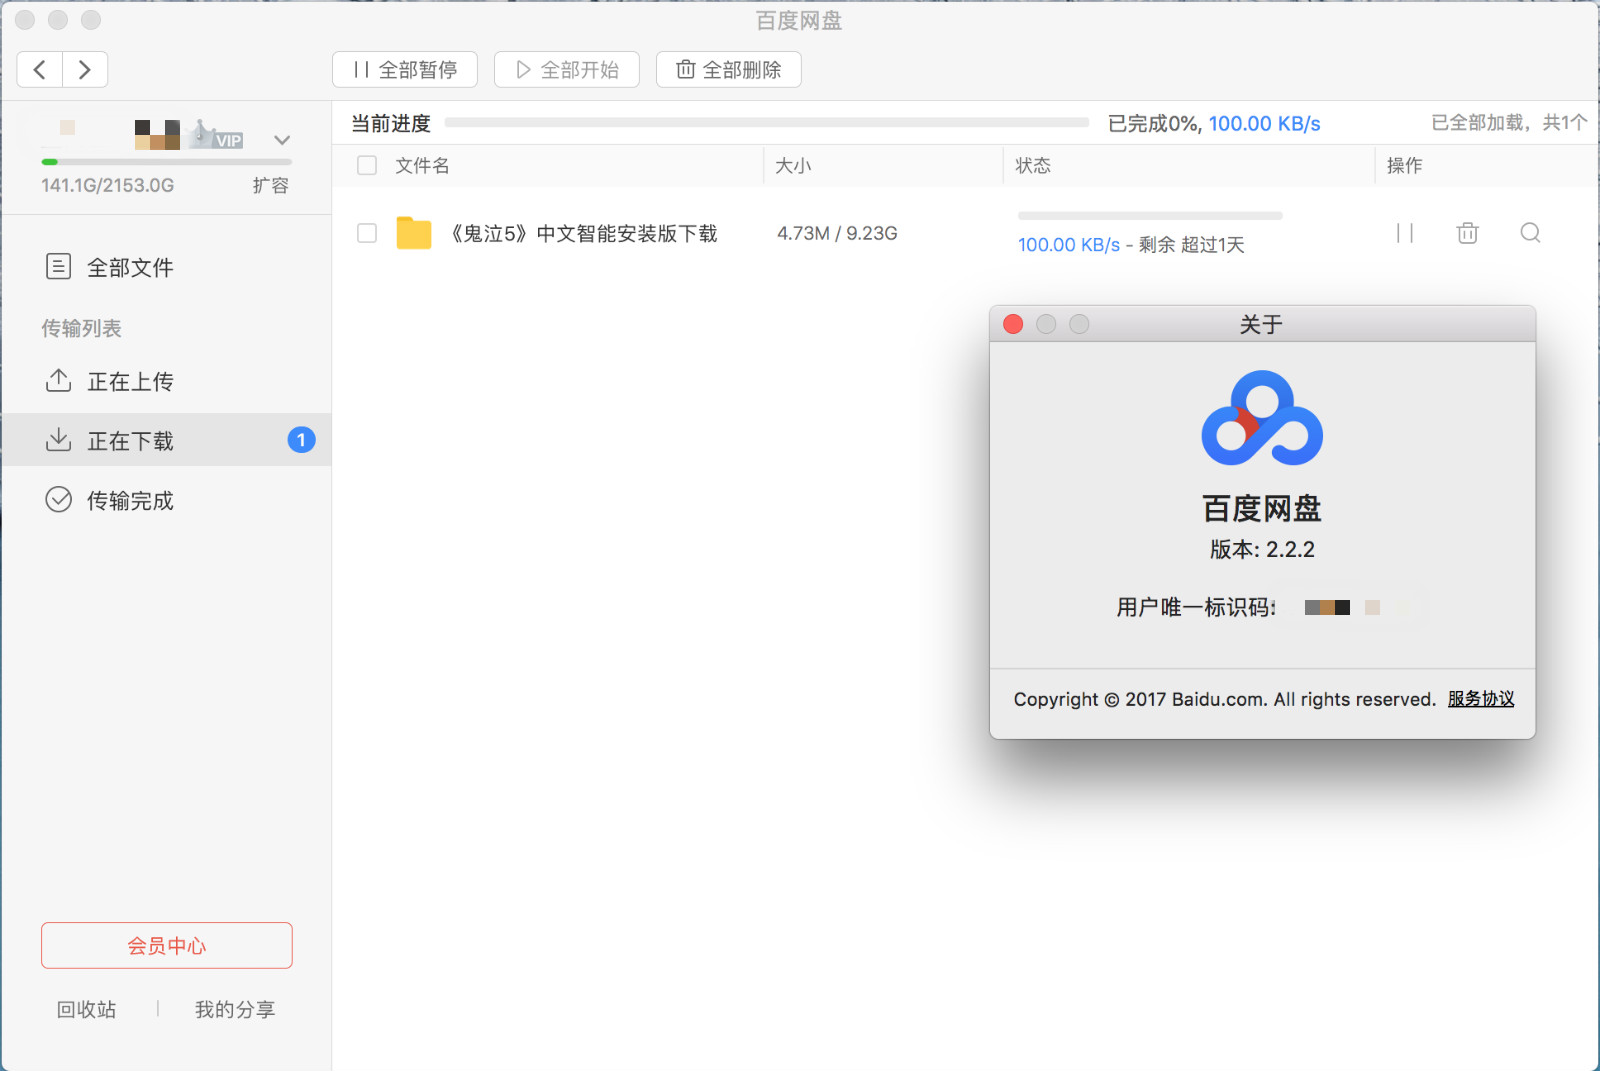Click the VIP badge icon

[218, 135]
